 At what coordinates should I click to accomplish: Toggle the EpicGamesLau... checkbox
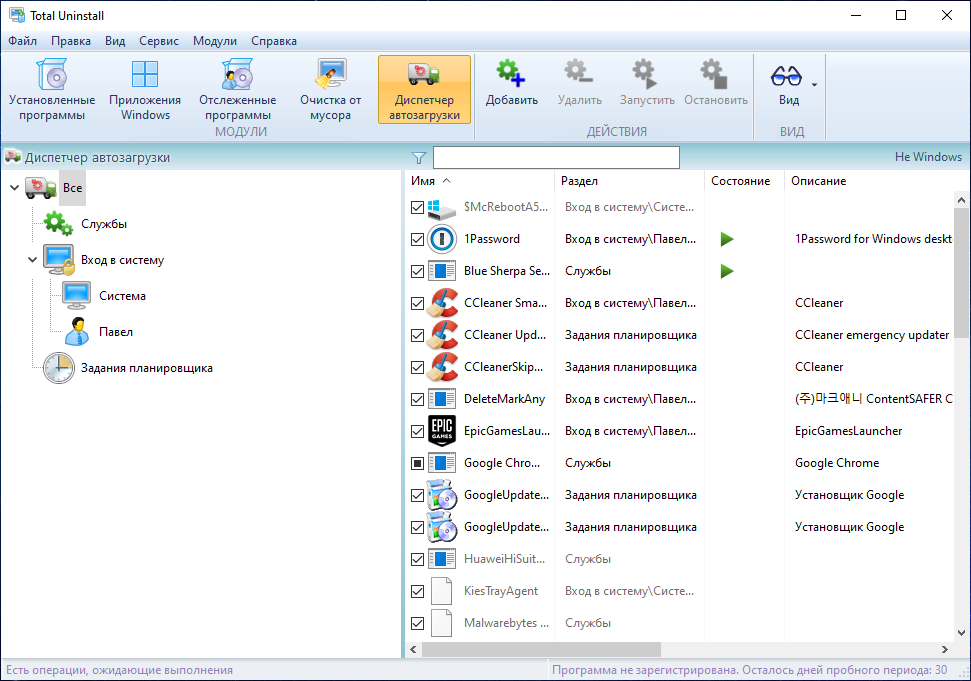point(417,431)
